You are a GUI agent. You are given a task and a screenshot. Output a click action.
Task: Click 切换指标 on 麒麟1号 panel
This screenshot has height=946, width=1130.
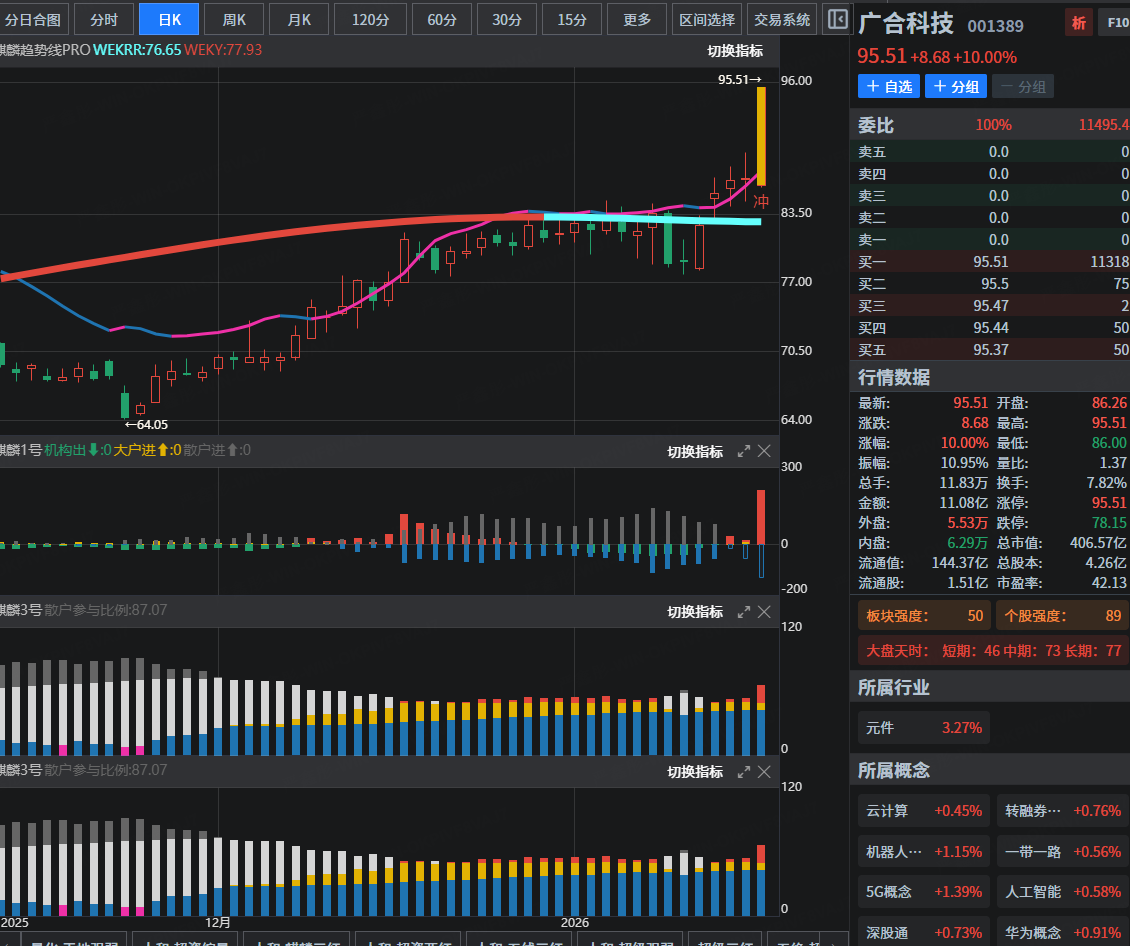pyautogui.click(x=695, y=452)
